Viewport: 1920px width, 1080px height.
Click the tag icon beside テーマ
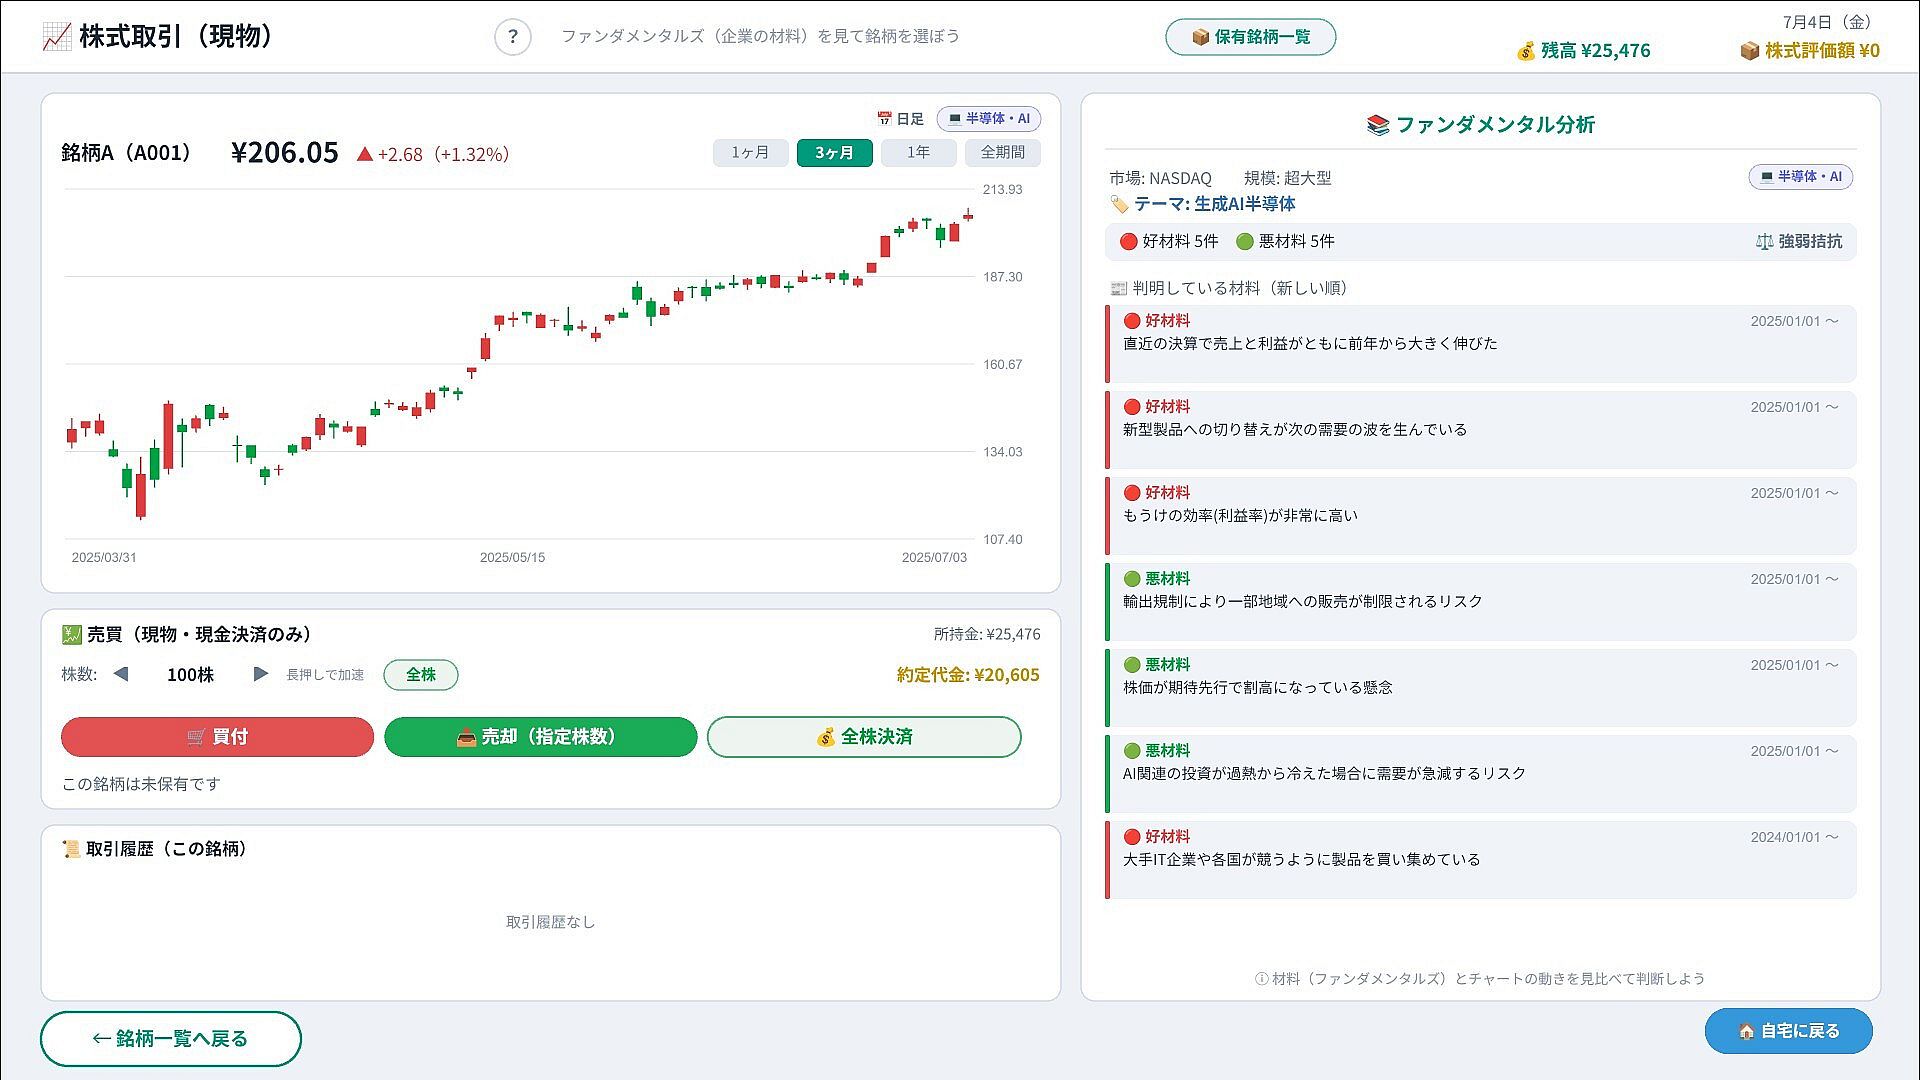point(1119,204)
